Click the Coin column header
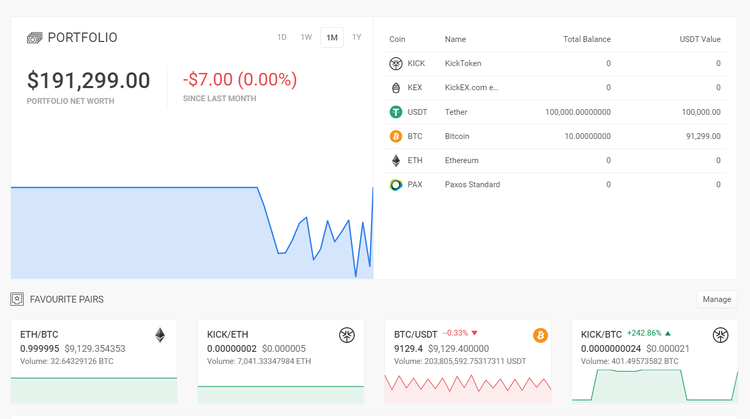 [397, 39]
